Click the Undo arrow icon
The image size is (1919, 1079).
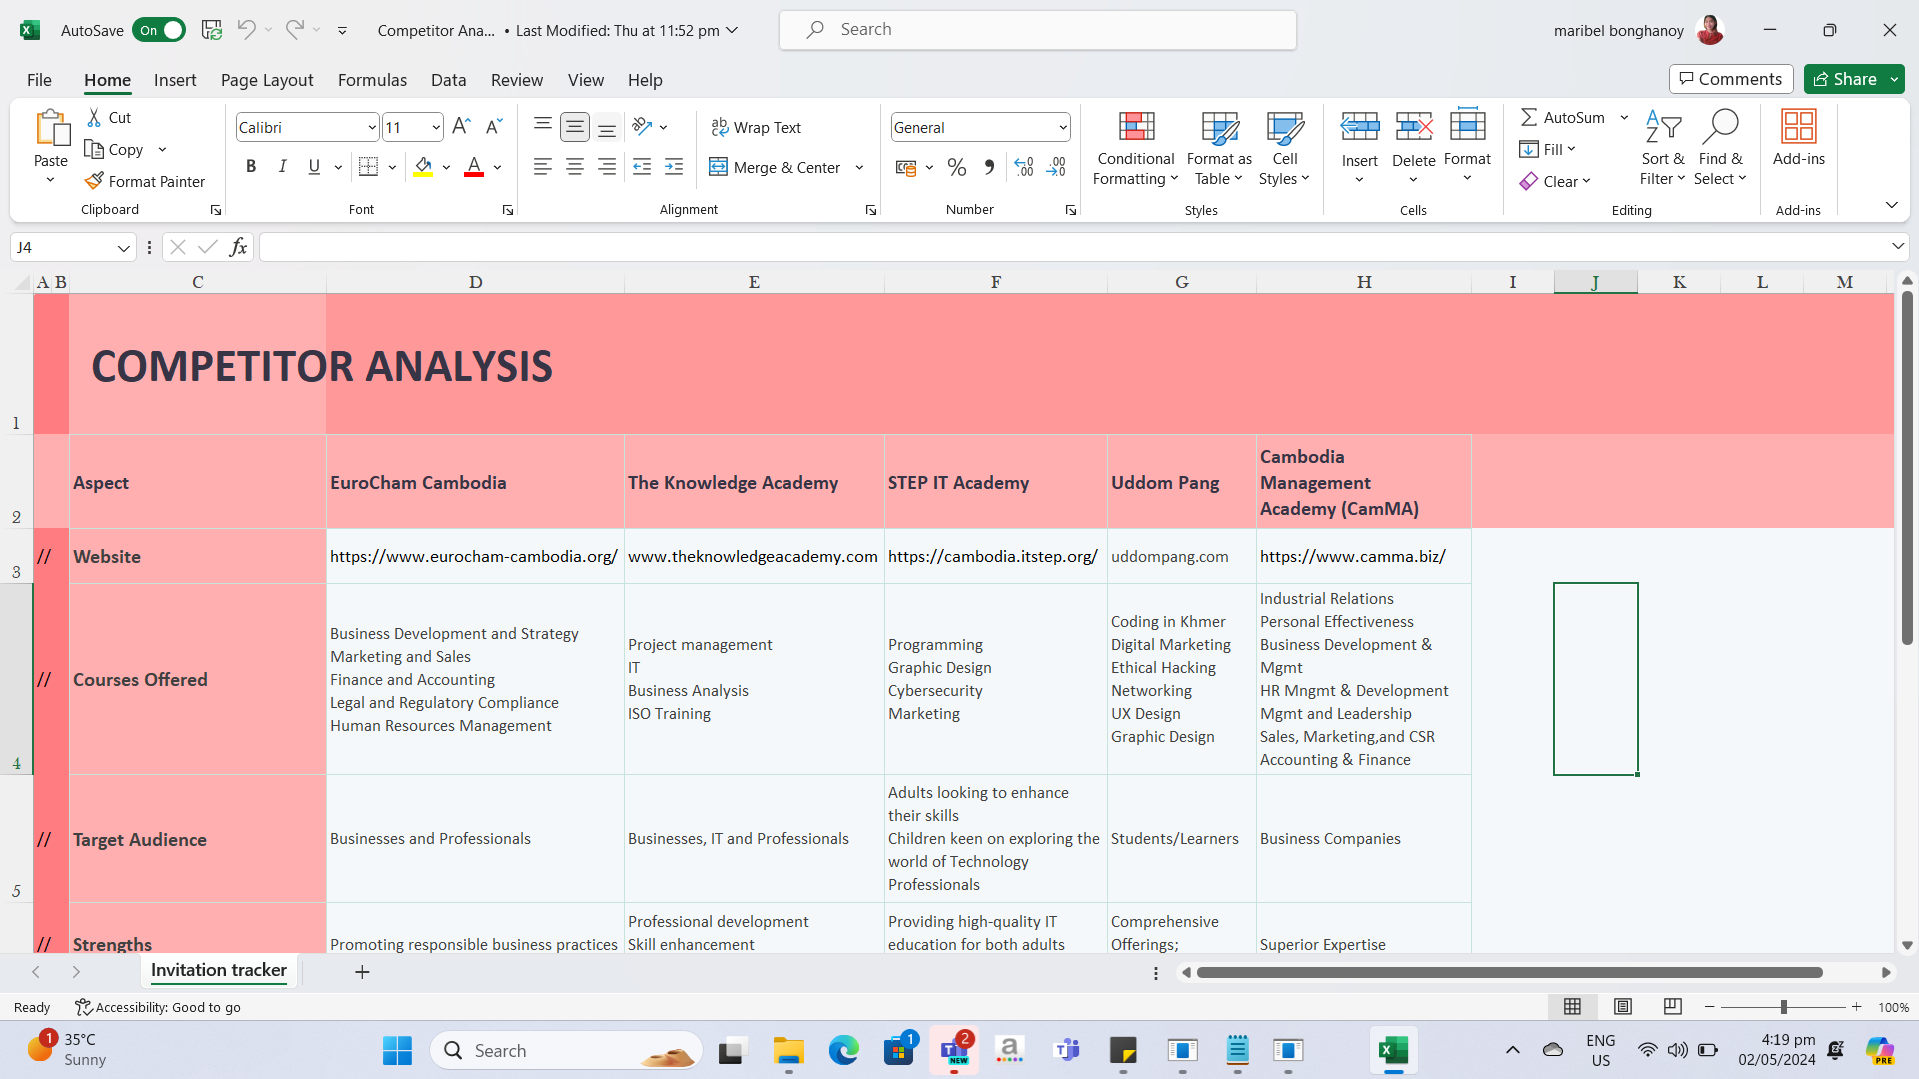pyautogui.click(x=246, y=30)
